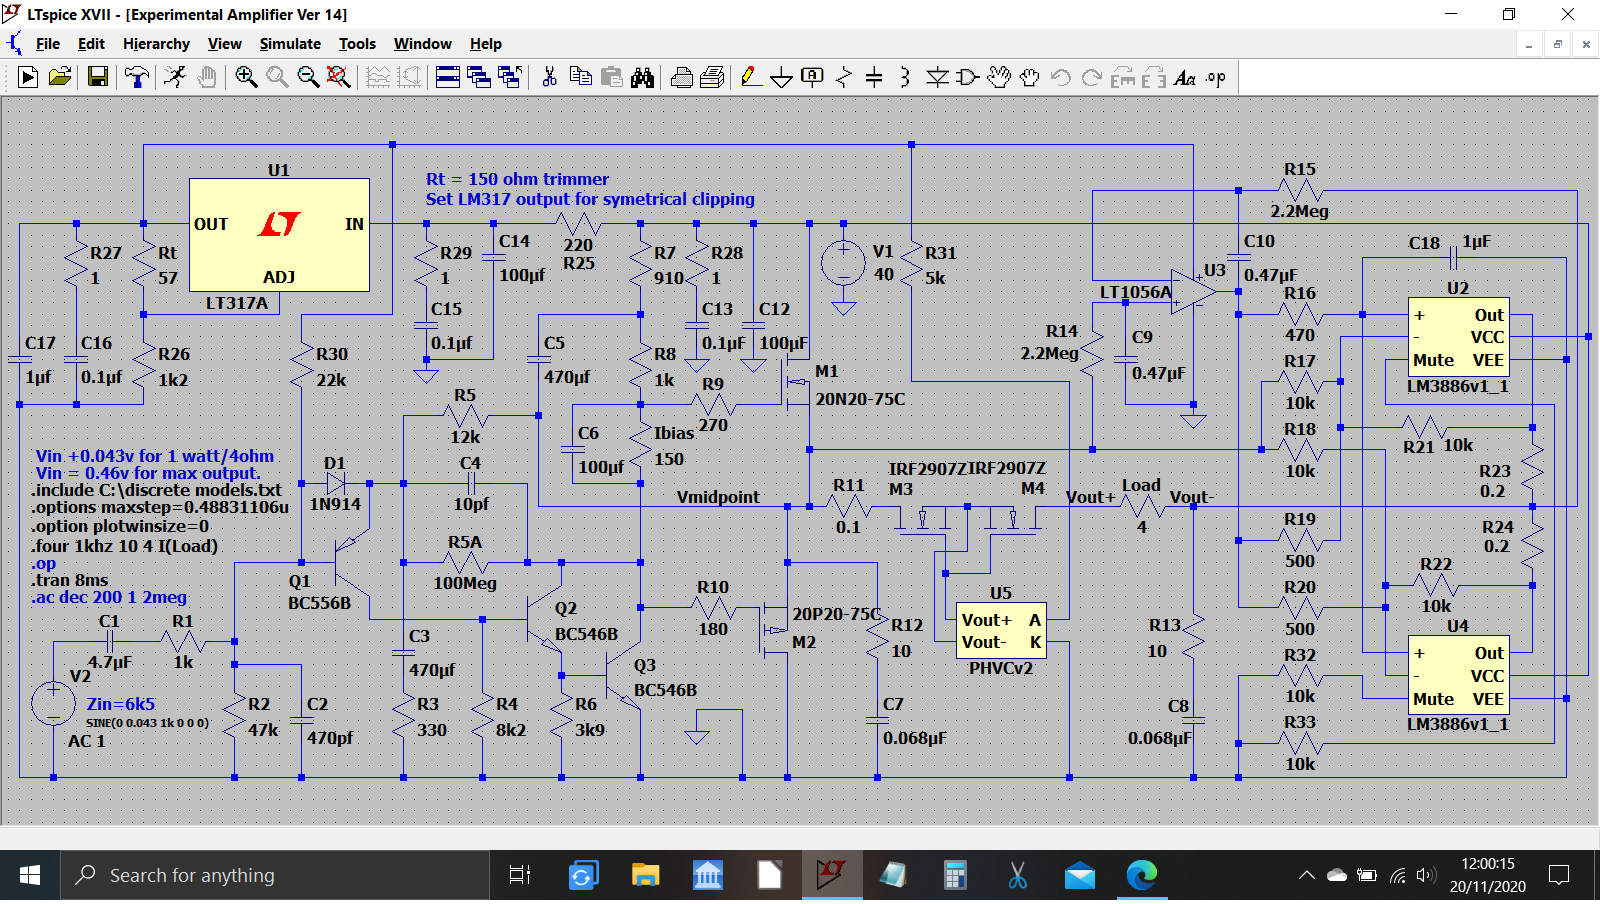Click the New Schematic toolbar icon
The image size is (1600, 904).
28,77
